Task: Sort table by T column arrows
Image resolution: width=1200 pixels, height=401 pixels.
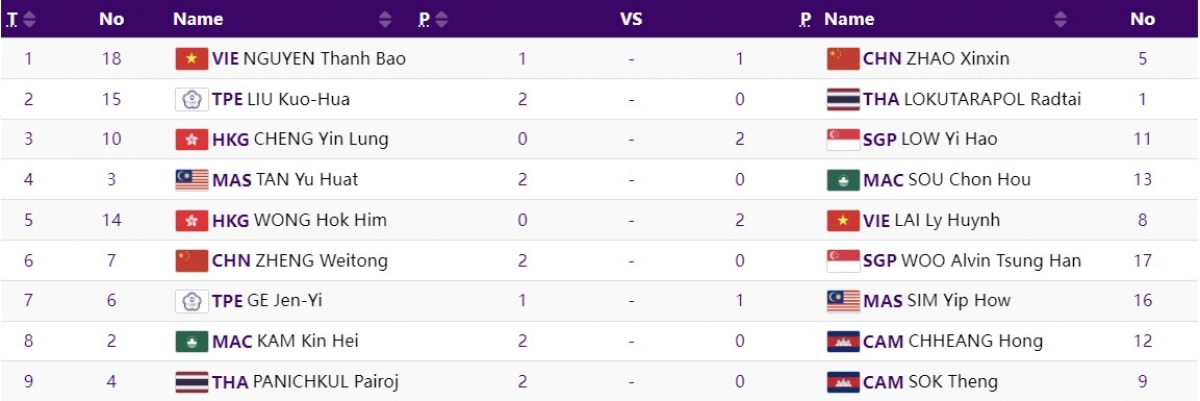Action: tap(29, 19)
